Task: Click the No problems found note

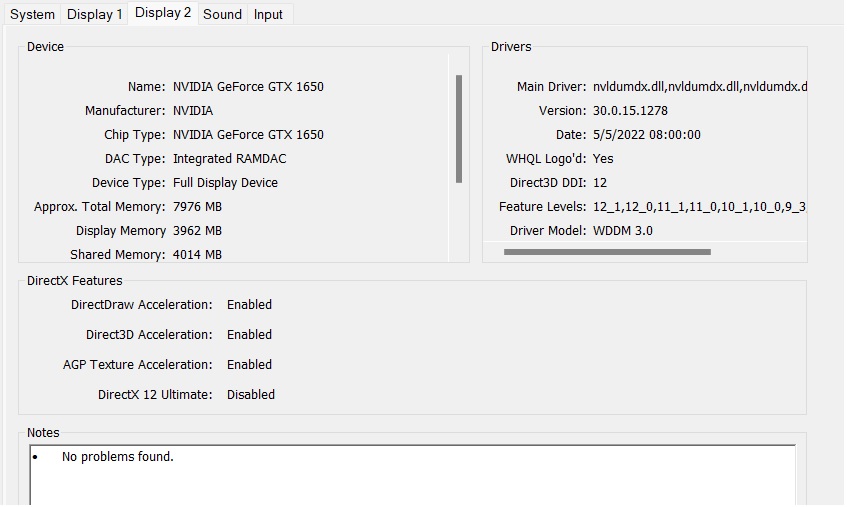Action: (118, 457)
